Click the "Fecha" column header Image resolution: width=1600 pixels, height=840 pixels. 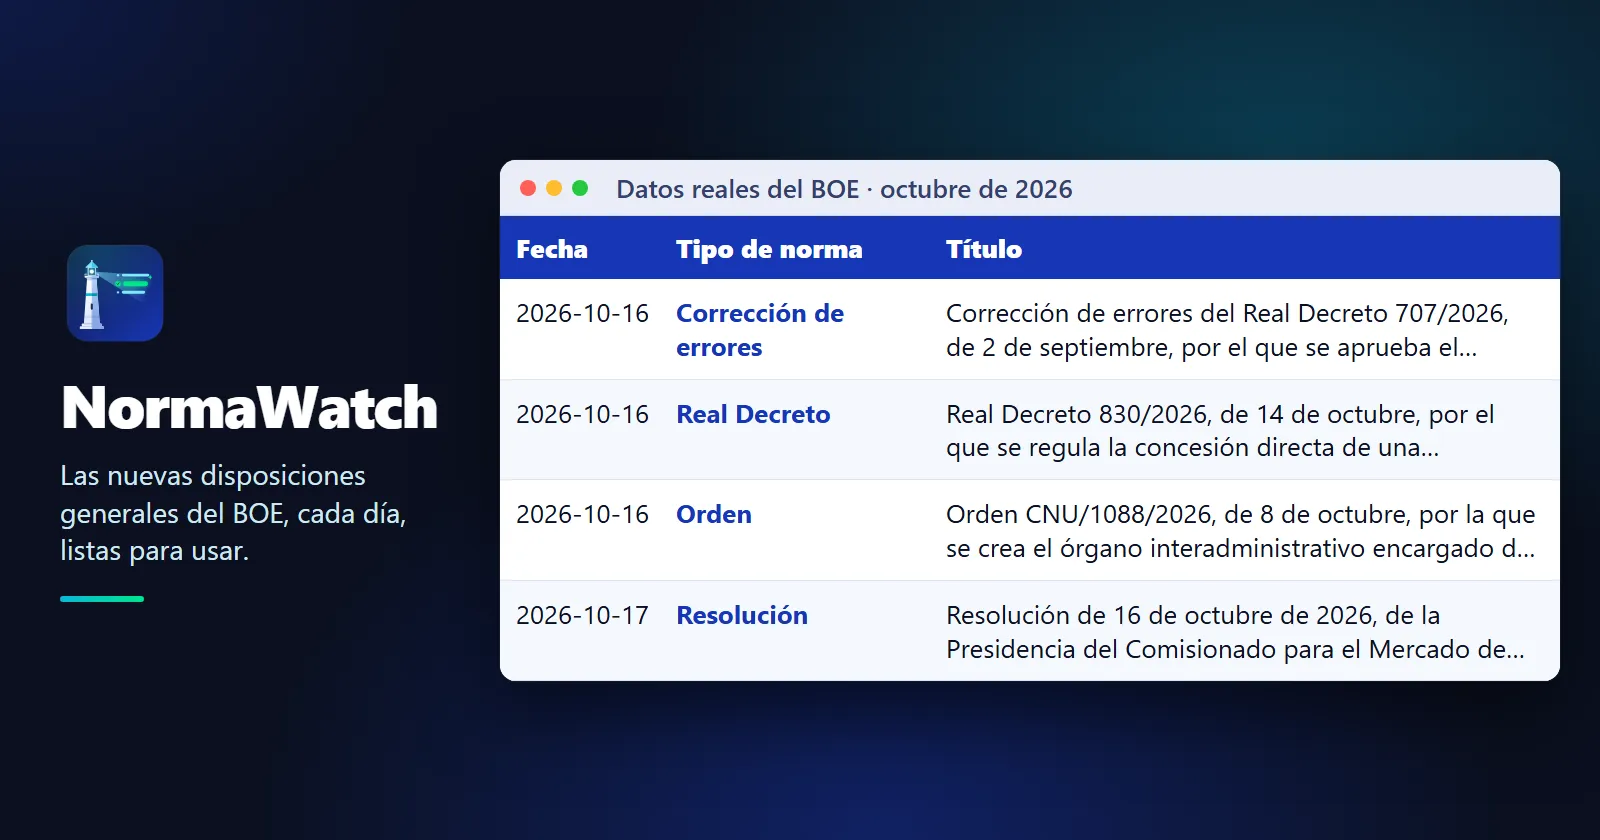point(552,249)
